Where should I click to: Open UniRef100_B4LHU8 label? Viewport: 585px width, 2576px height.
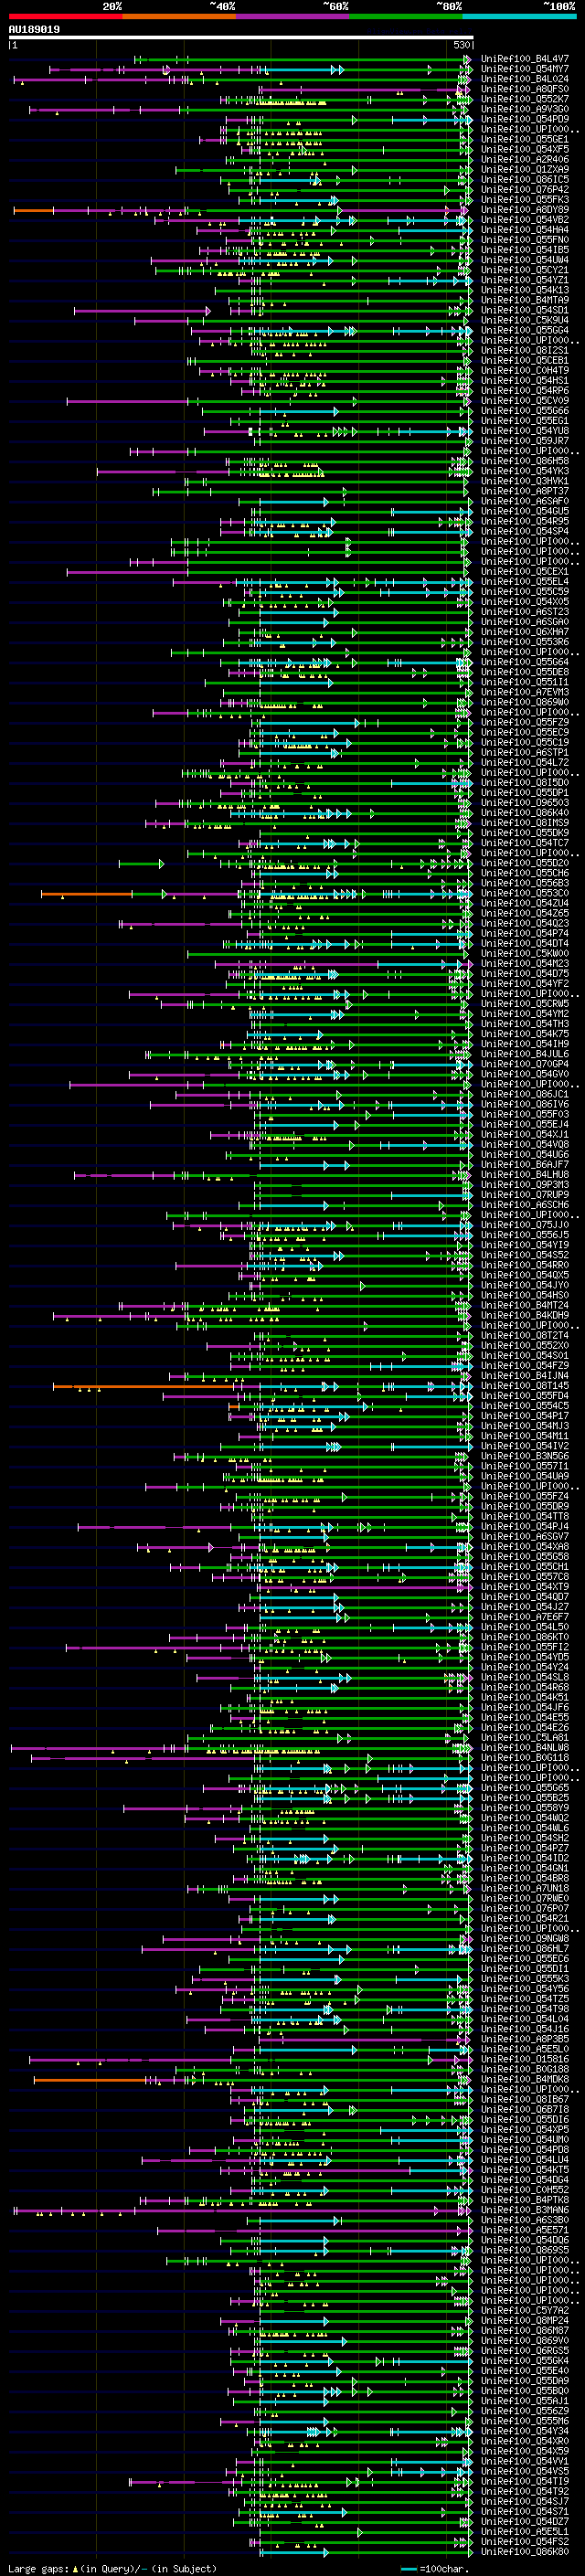tap(525, 1175)
